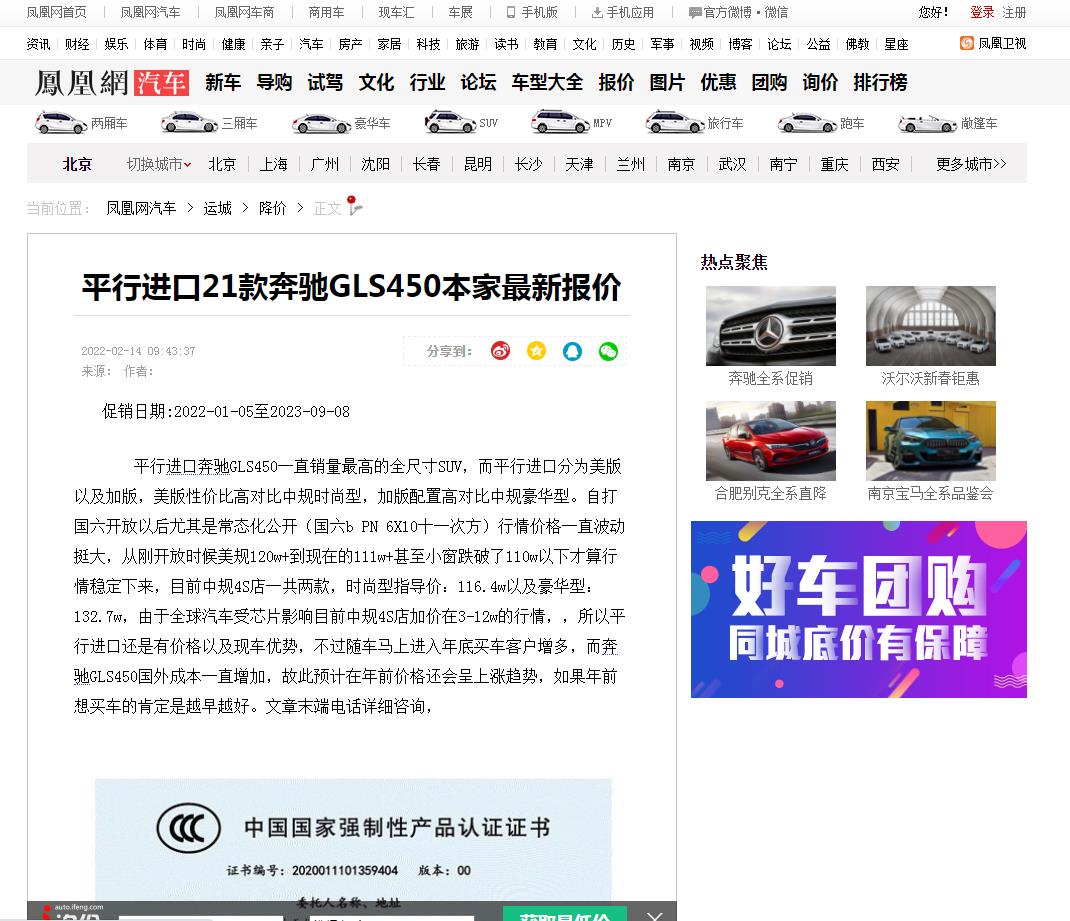Close the bottom inquiry bar
The width and height of the screenshot is (1070, 921).
654,916
